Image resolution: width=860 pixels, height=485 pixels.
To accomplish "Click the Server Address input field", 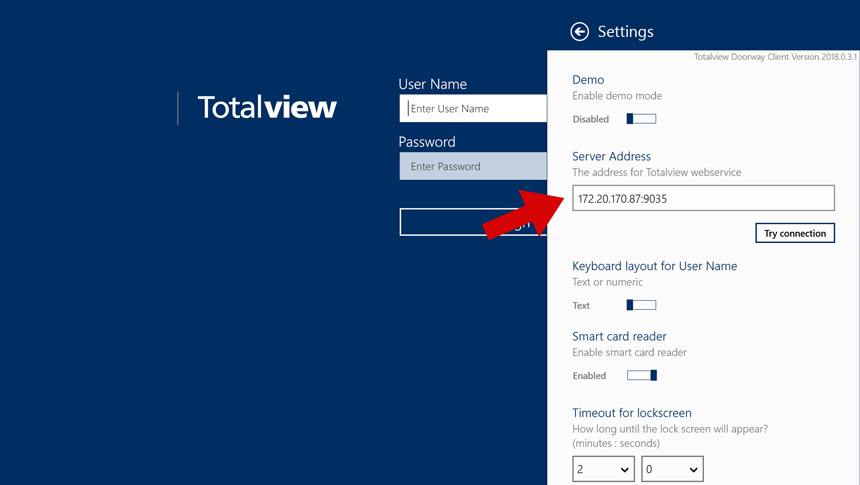I will pyautogui.click(x=703, y=198).
